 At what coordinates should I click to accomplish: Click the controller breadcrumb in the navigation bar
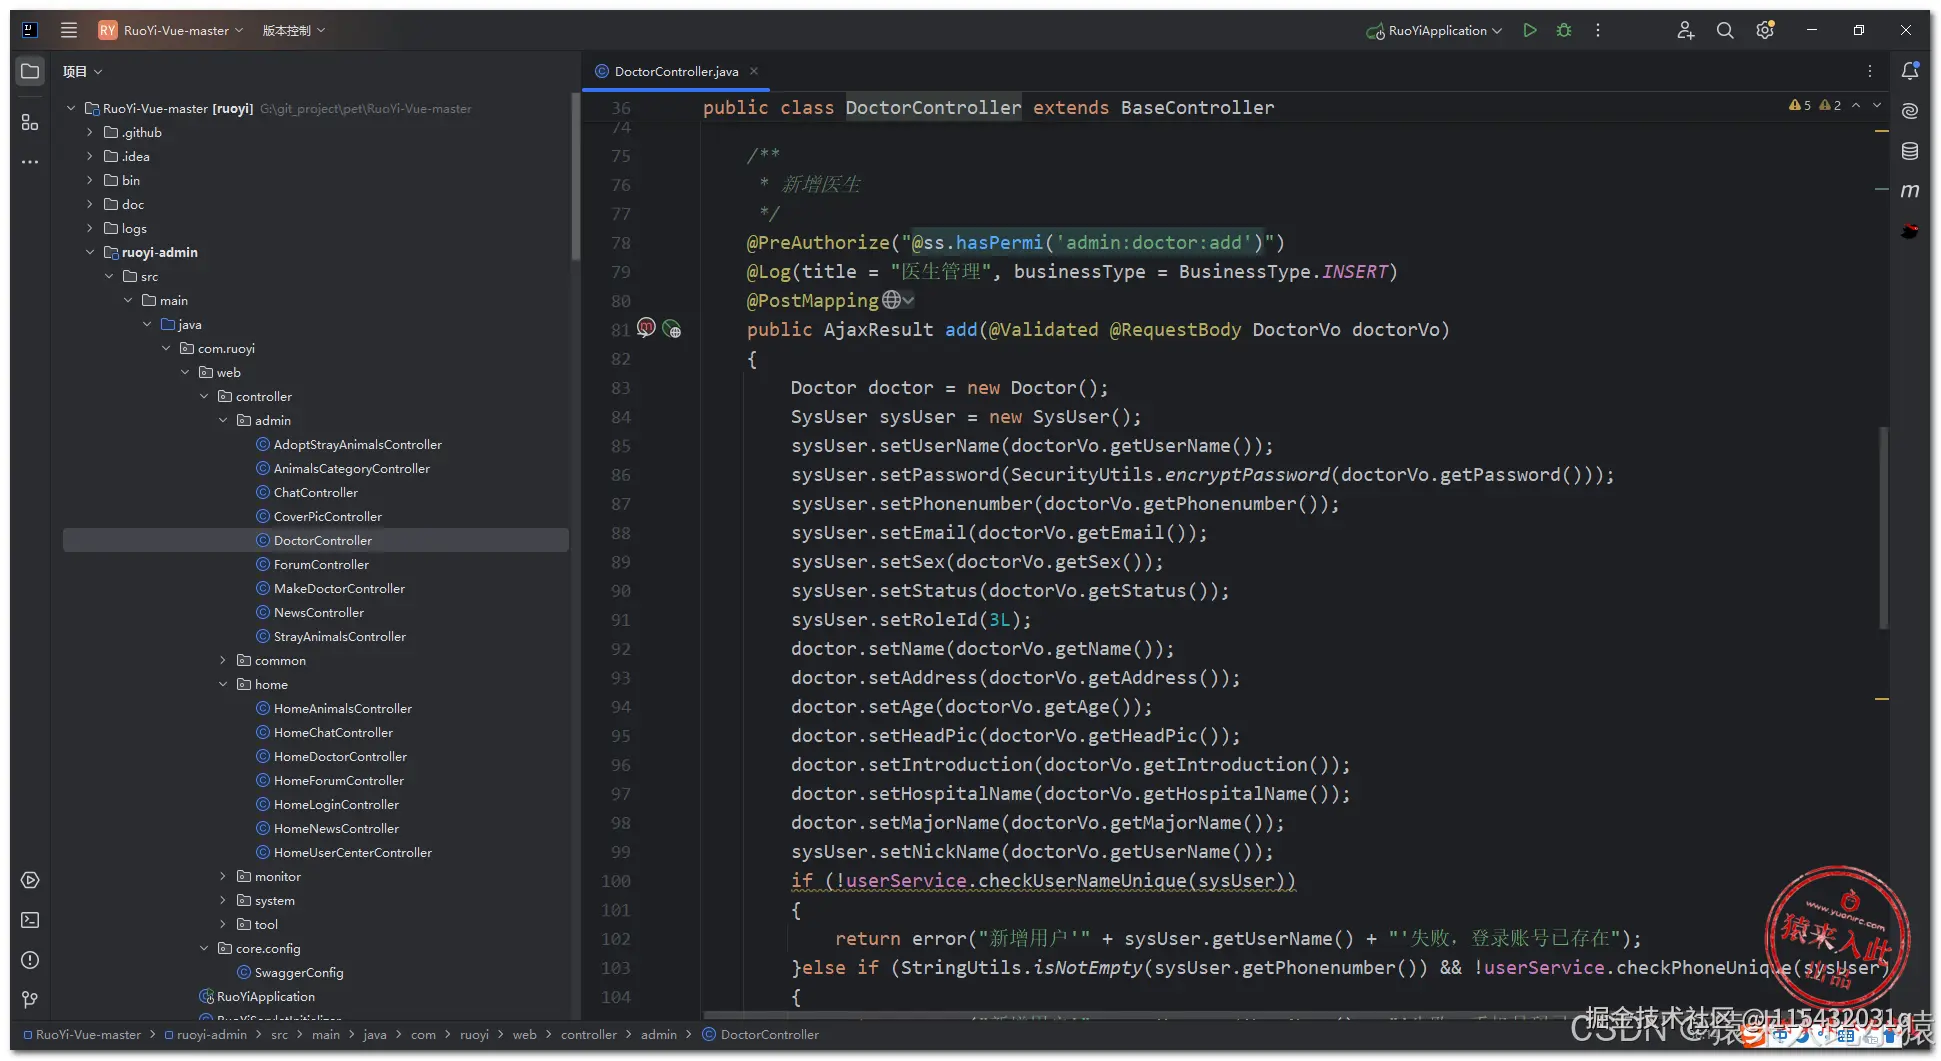point(589,1035)
